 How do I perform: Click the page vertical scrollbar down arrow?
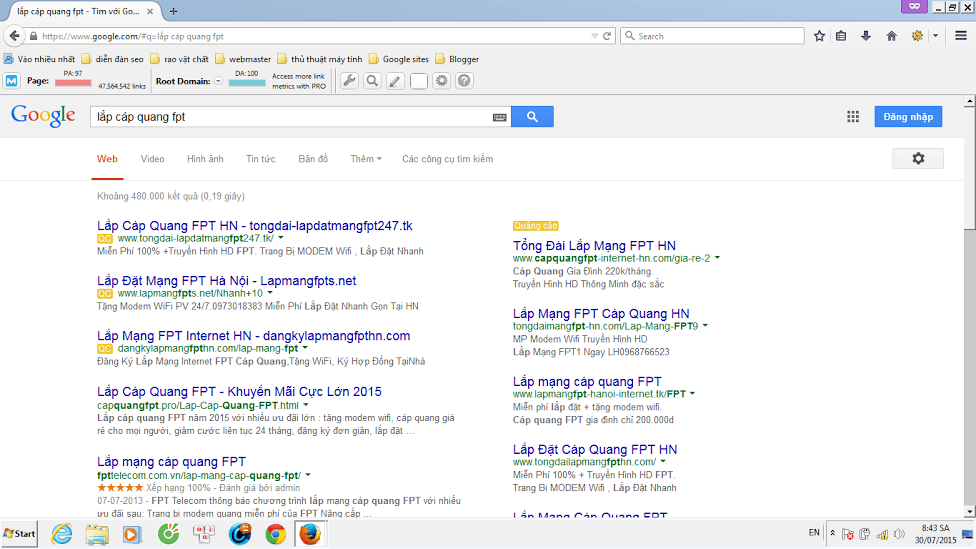[970, 512]
